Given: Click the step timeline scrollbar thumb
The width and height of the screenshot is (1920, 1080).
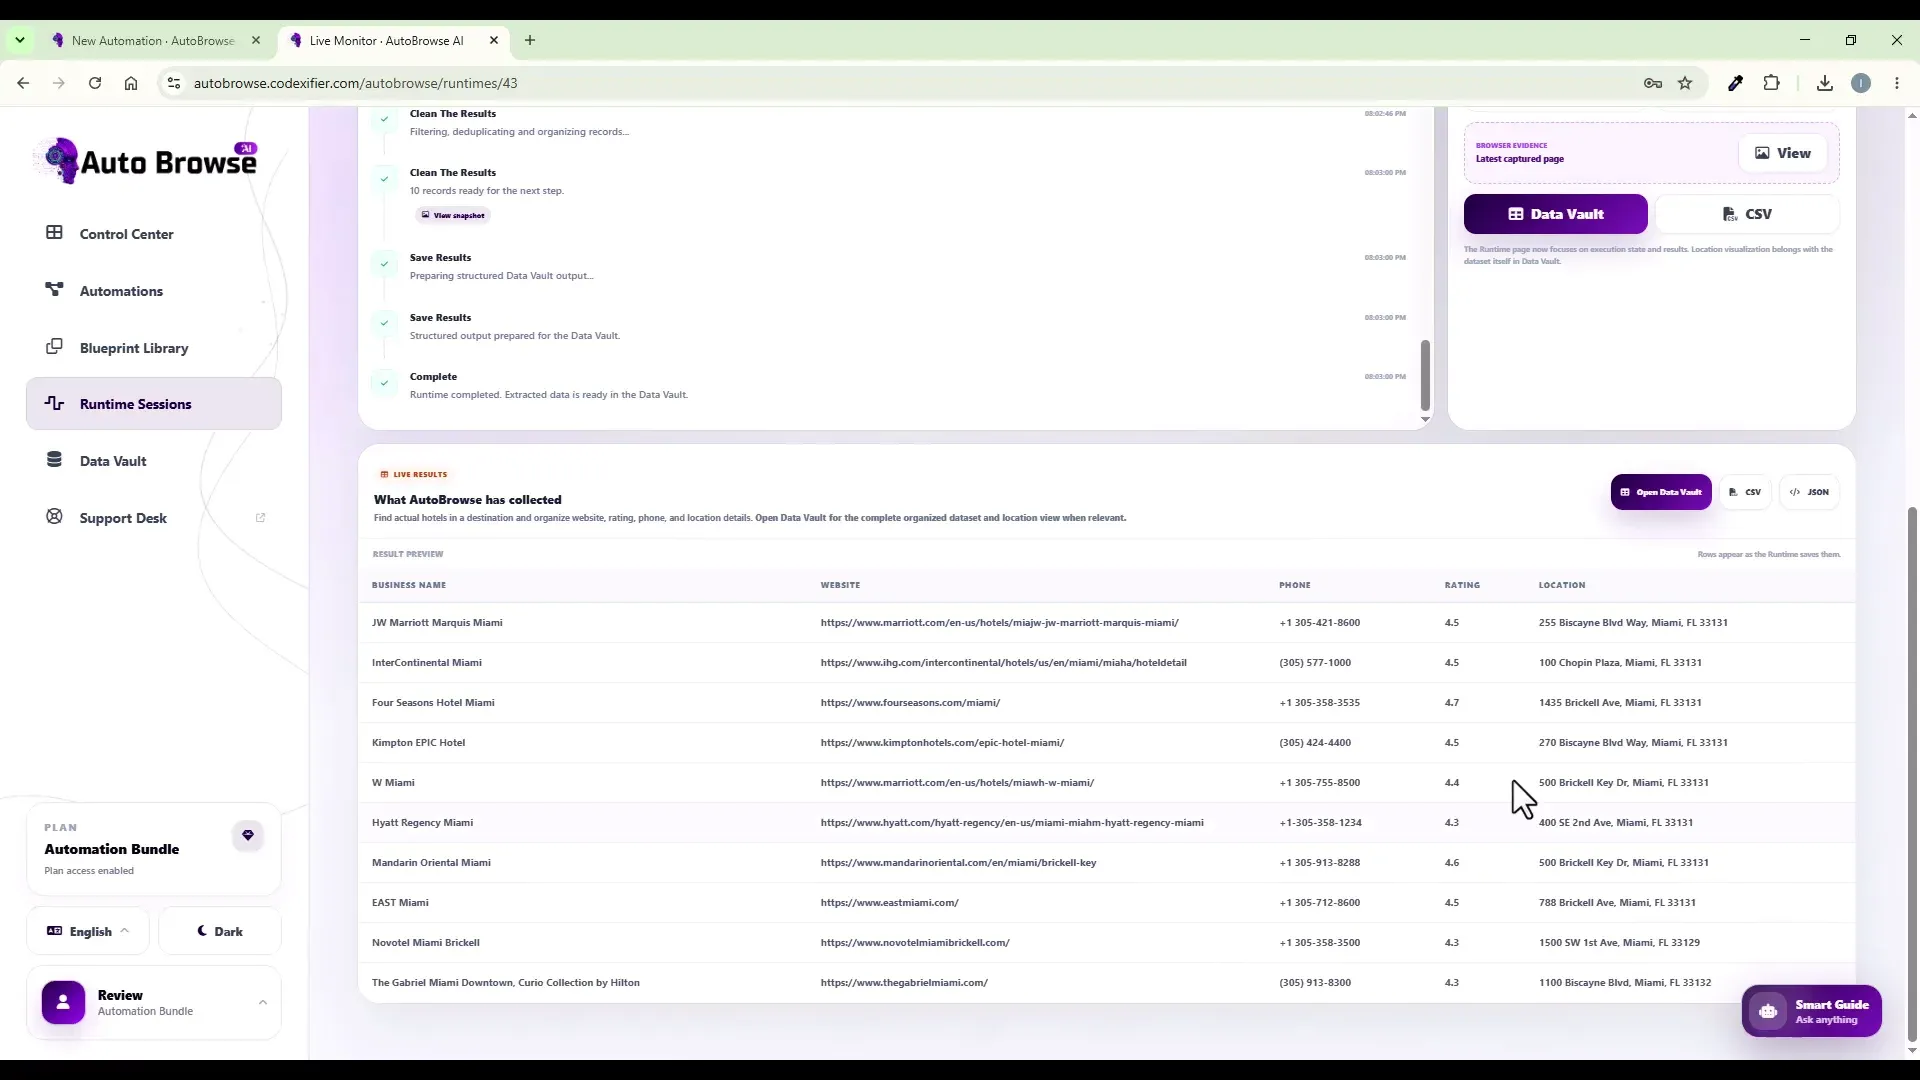Looking at the screenshot, I should 1425,375.
